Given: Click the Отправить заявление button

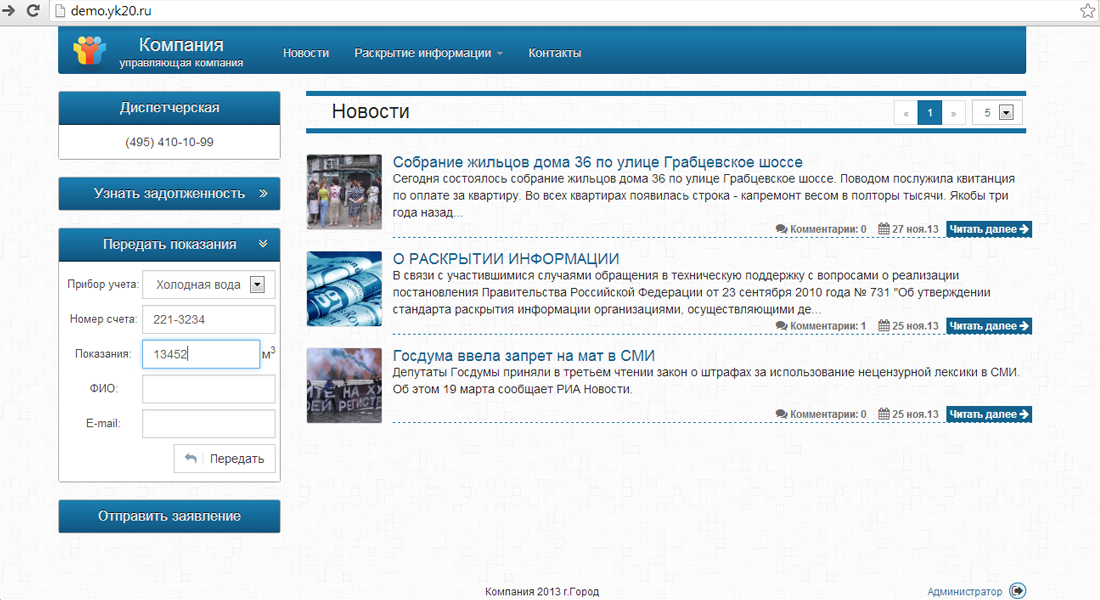Looking at the screenshot, I should pos(169,516).
